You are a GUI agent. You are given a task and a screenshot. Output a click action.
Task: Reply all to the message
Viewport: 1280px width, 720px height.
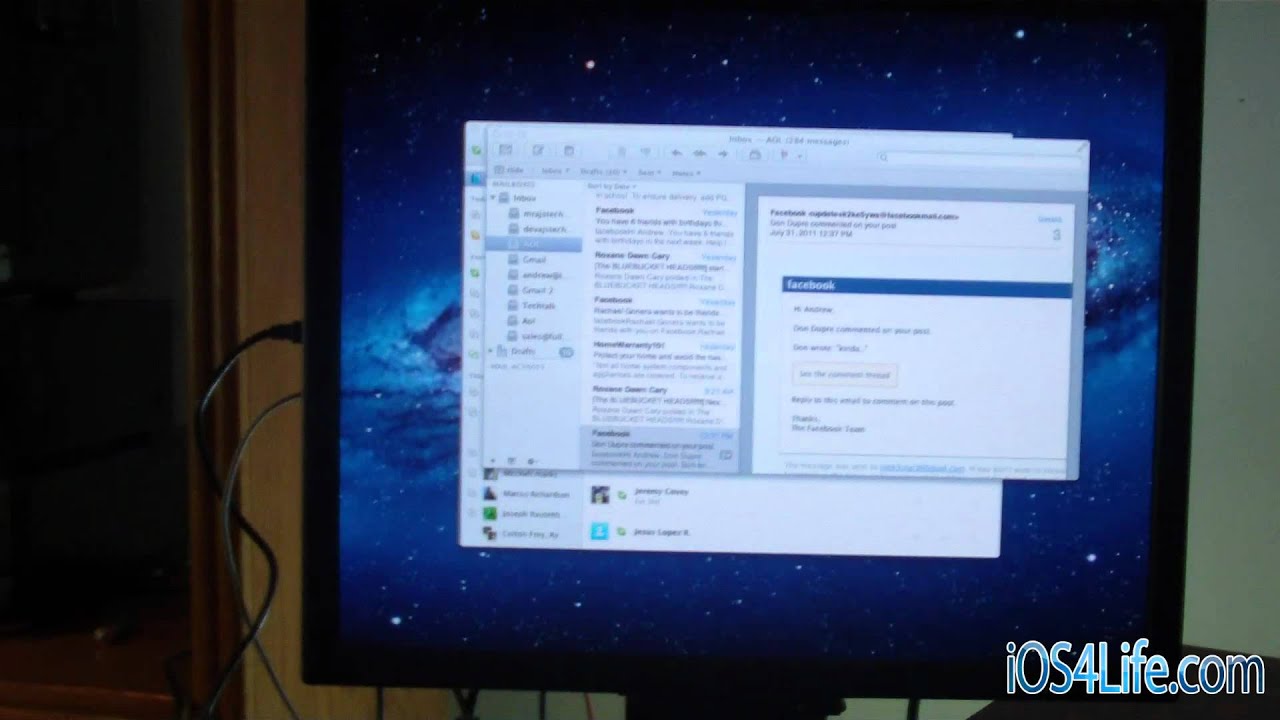coord(700,153)
